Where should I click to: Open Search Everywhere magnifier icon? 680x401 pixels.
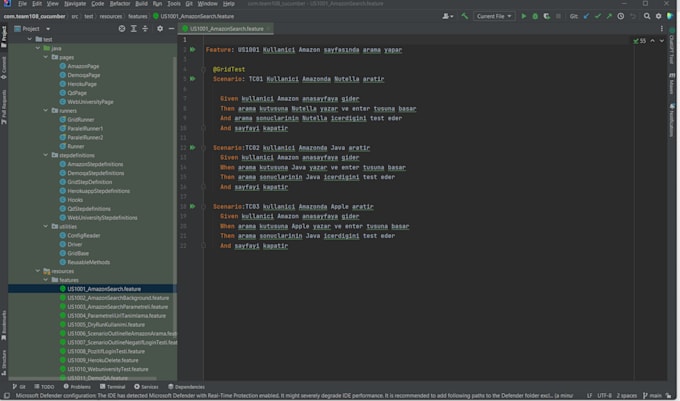(x=646, y=16)
